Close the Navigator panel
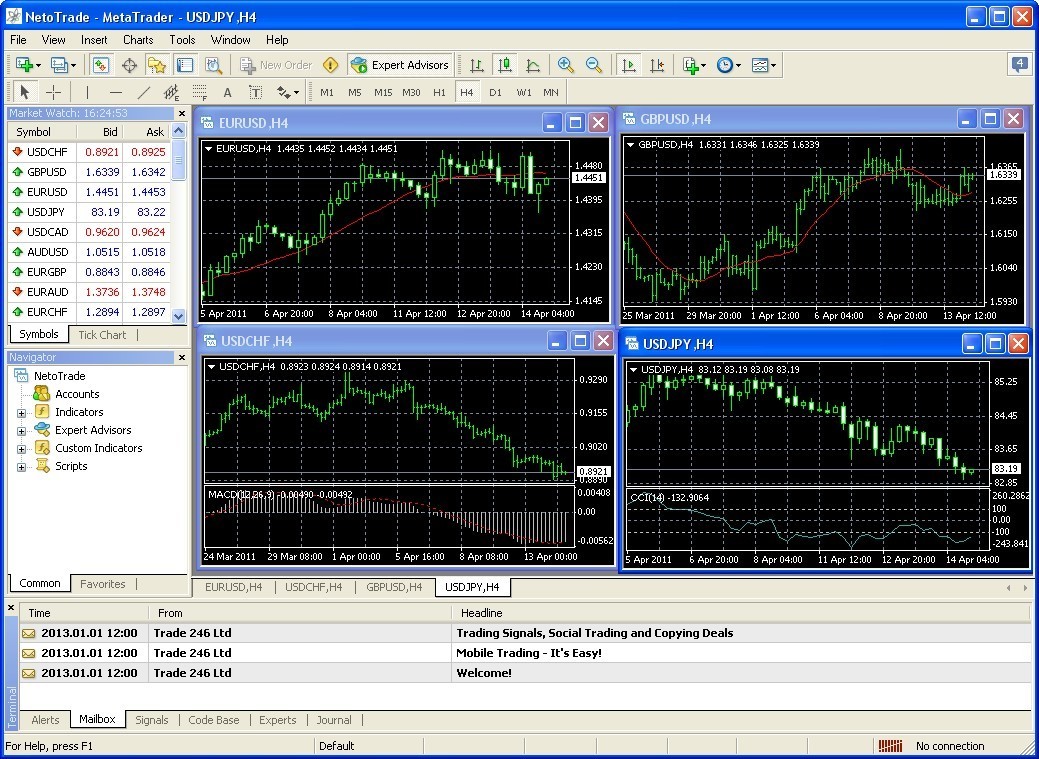This screenshot has width=1039, height=759. pos(182,357)
